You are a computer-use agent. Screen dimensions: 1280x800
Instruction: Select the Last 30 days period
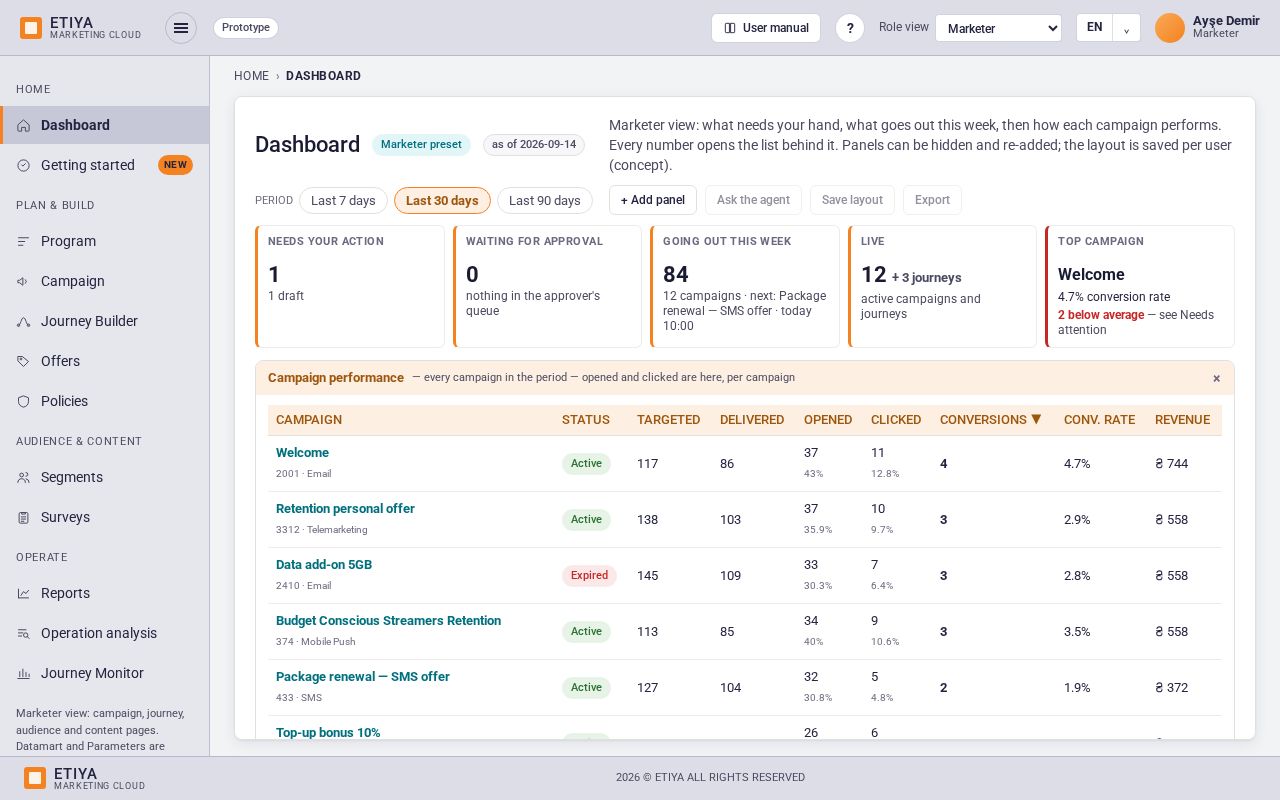pos(442,200)
